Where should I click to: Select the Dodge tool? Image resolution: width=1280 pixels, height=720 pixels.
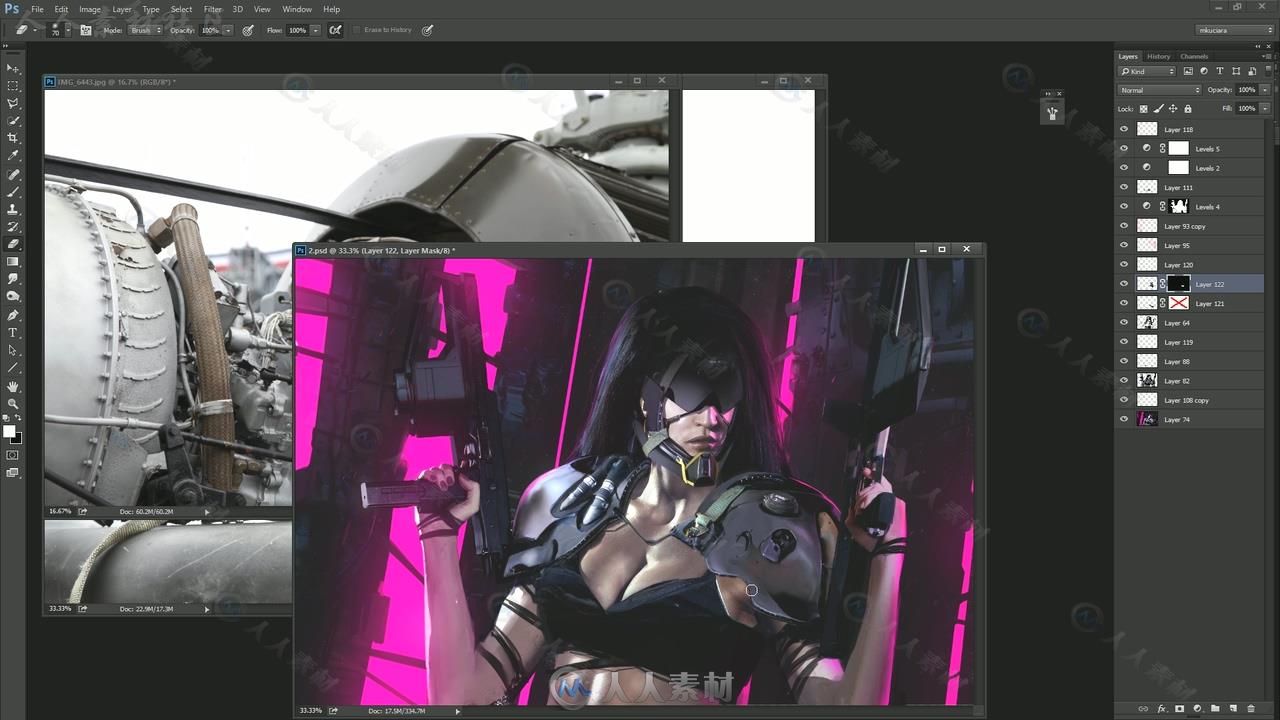tap(13, 297)
